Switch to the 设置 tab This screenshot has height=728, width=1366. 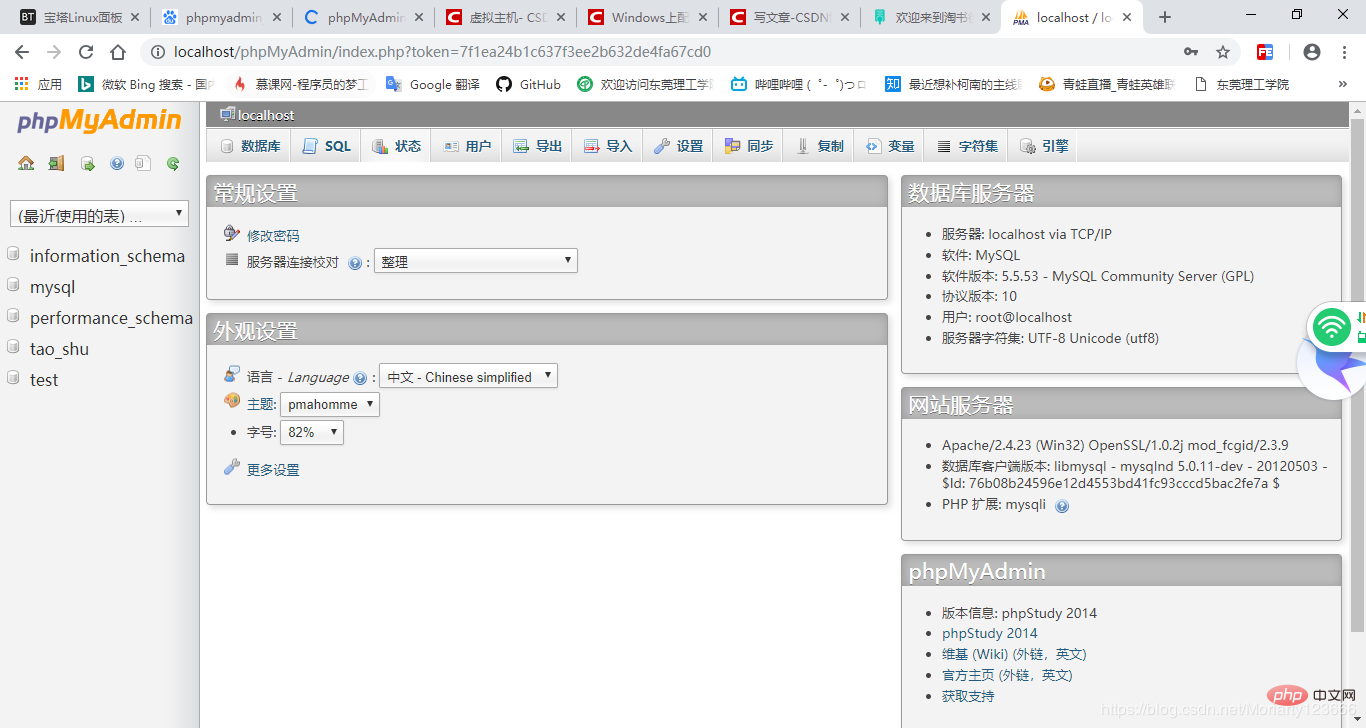coord(678,146)
